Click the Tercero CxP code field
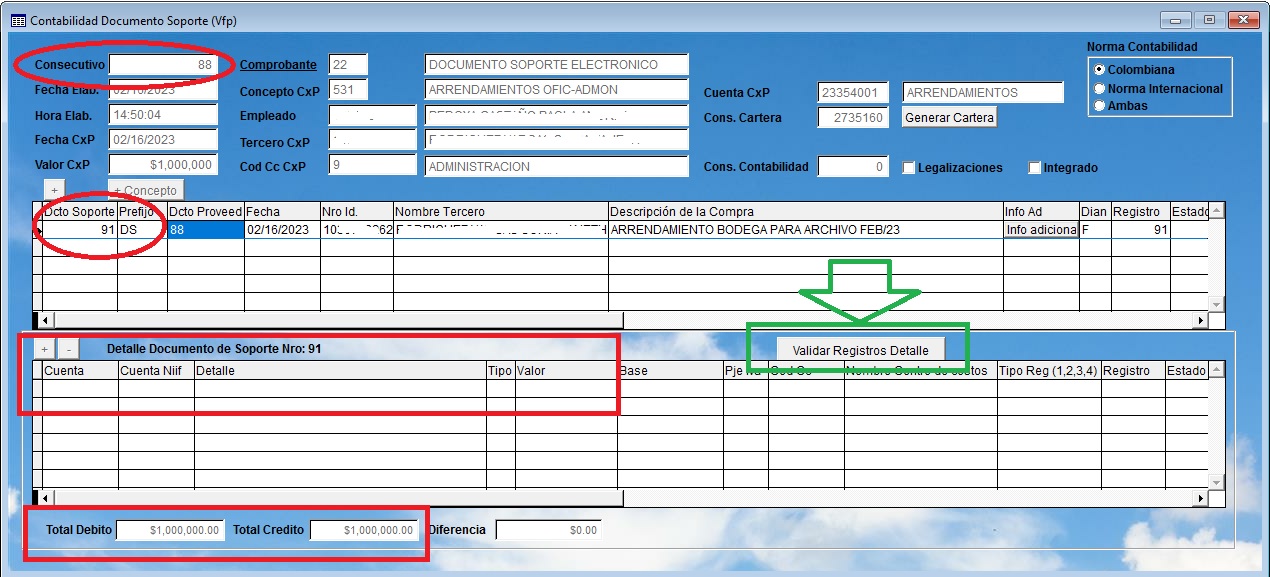1270x577 pixels. 372,140
